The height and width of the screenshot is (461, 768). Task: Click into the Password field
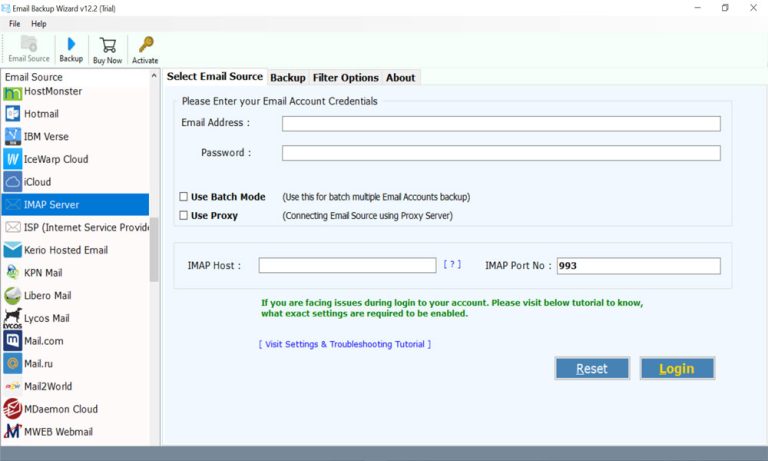tap(501, 153)
